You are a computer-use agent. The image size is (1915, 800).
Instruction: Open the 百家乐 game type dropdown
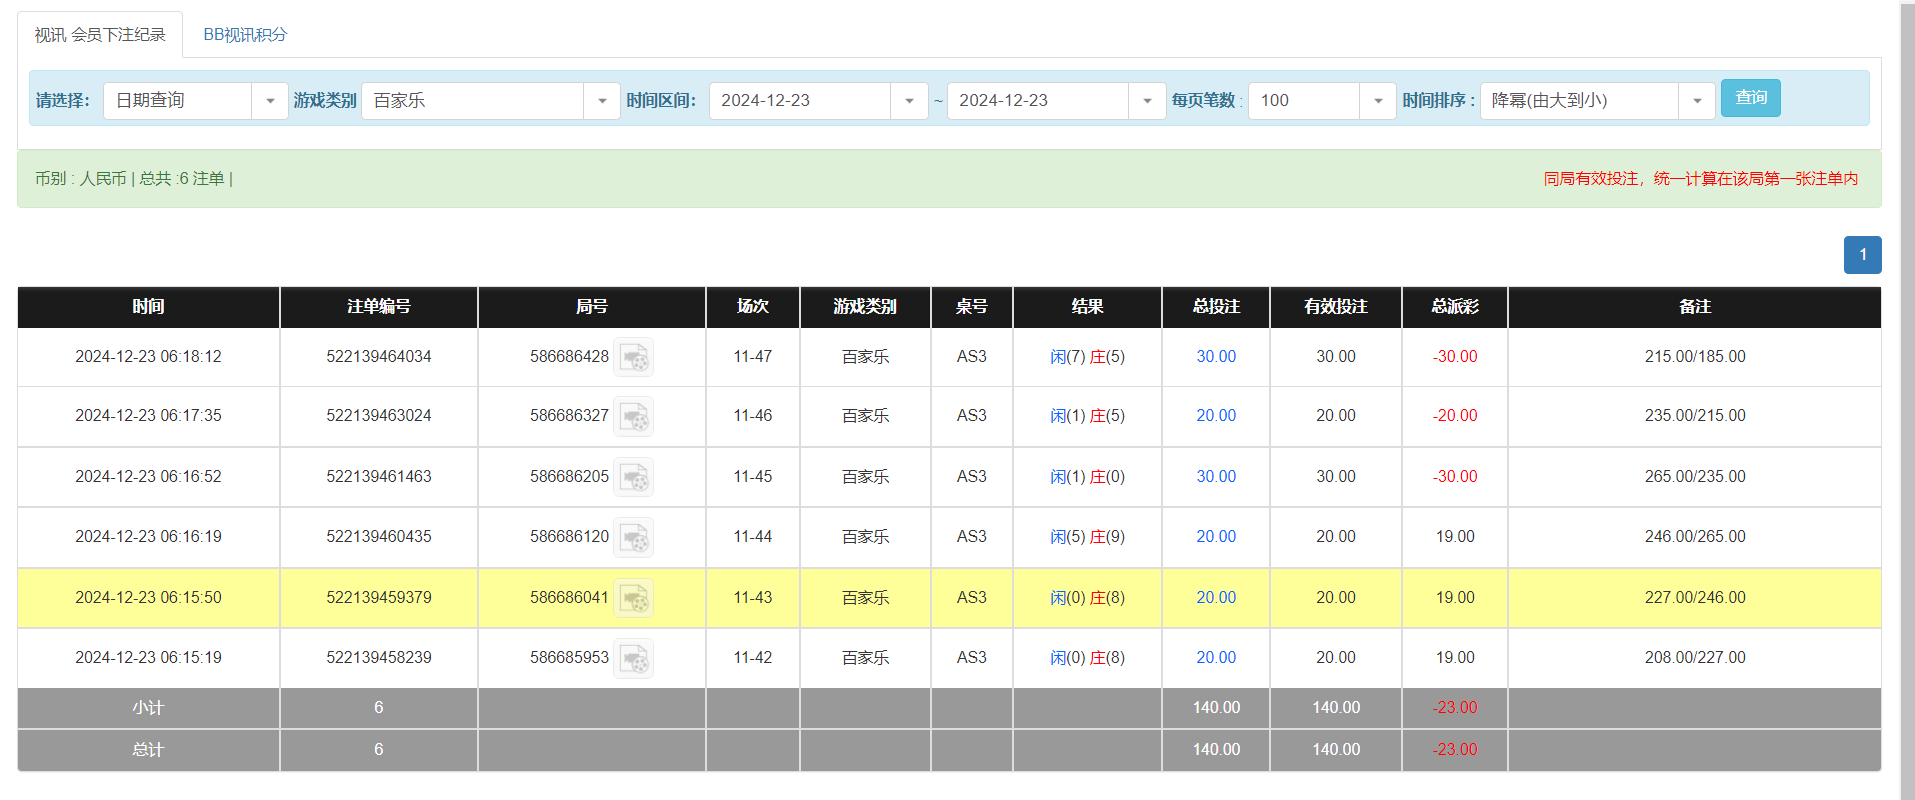click(x=601, y=101)
